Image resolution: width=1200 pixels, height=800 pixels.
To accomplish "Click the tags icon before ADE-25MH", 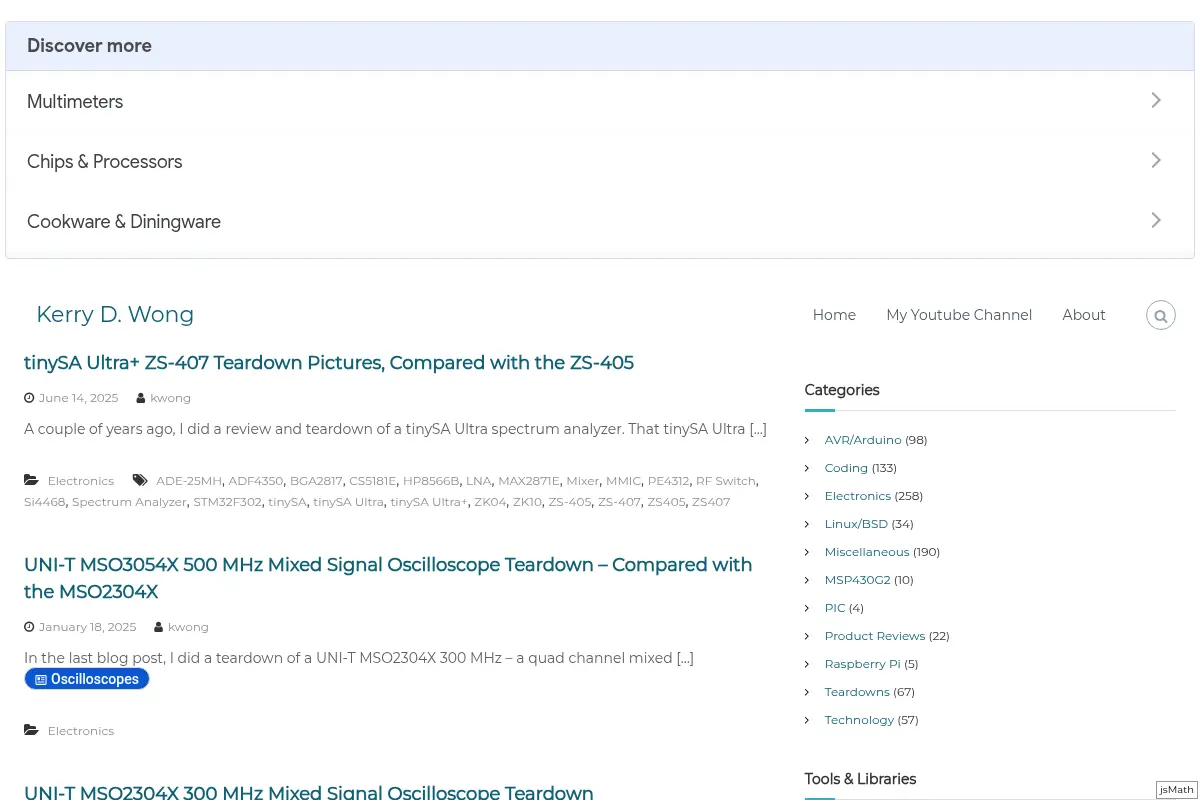I will click(x=141, y=480).
